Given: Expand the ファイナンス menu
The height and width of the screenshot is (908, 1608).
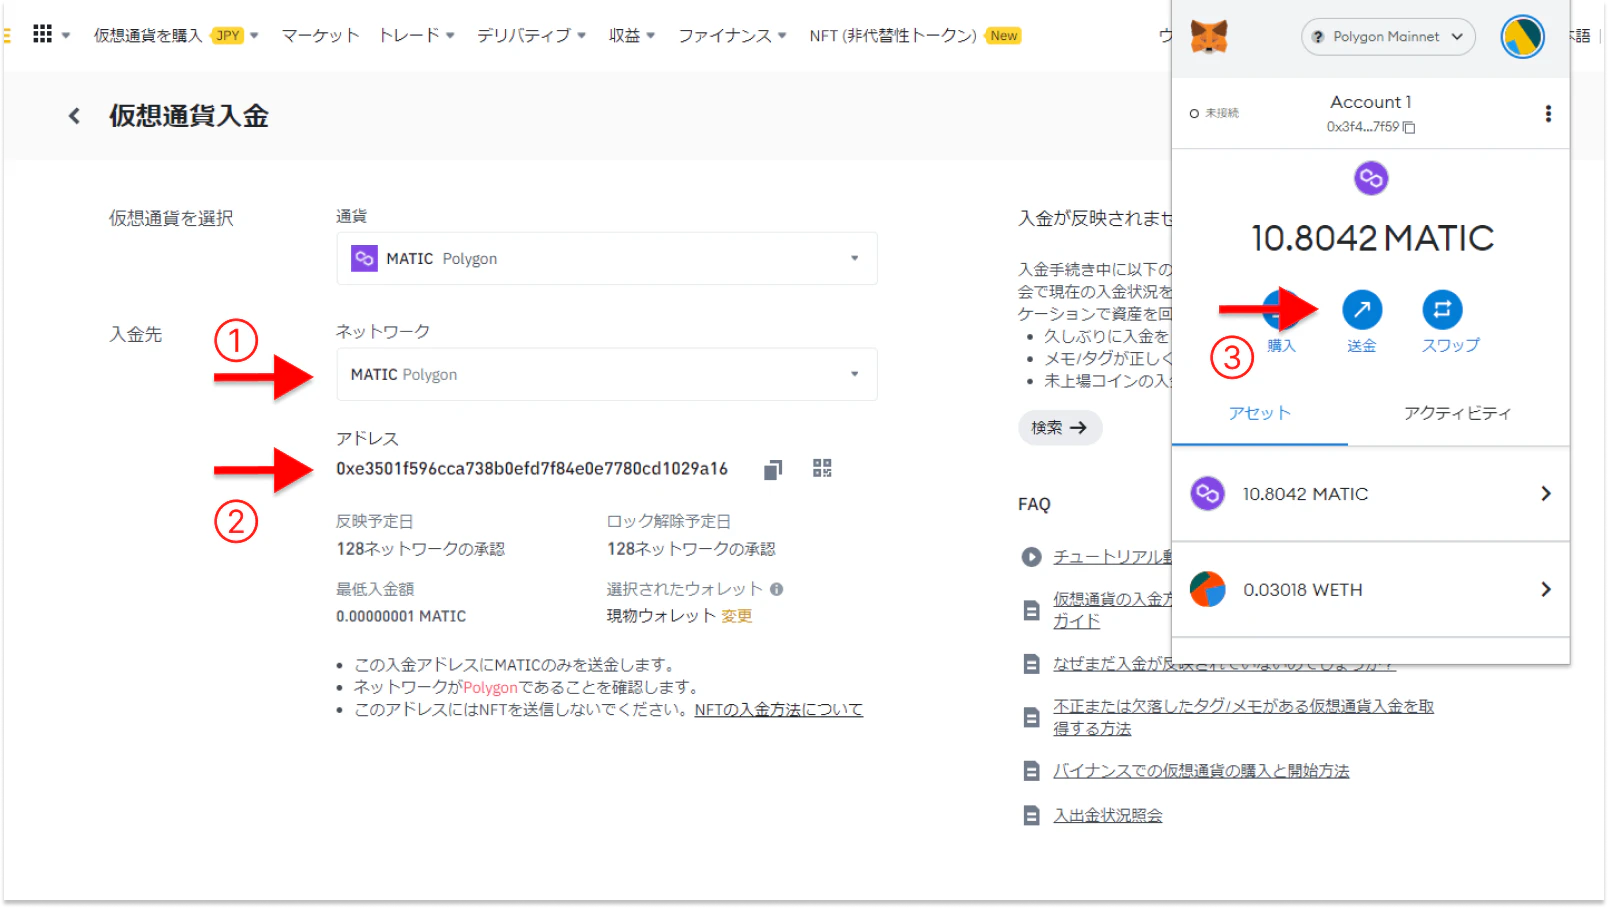Looking at the screenshot, I should coord(732,36).
